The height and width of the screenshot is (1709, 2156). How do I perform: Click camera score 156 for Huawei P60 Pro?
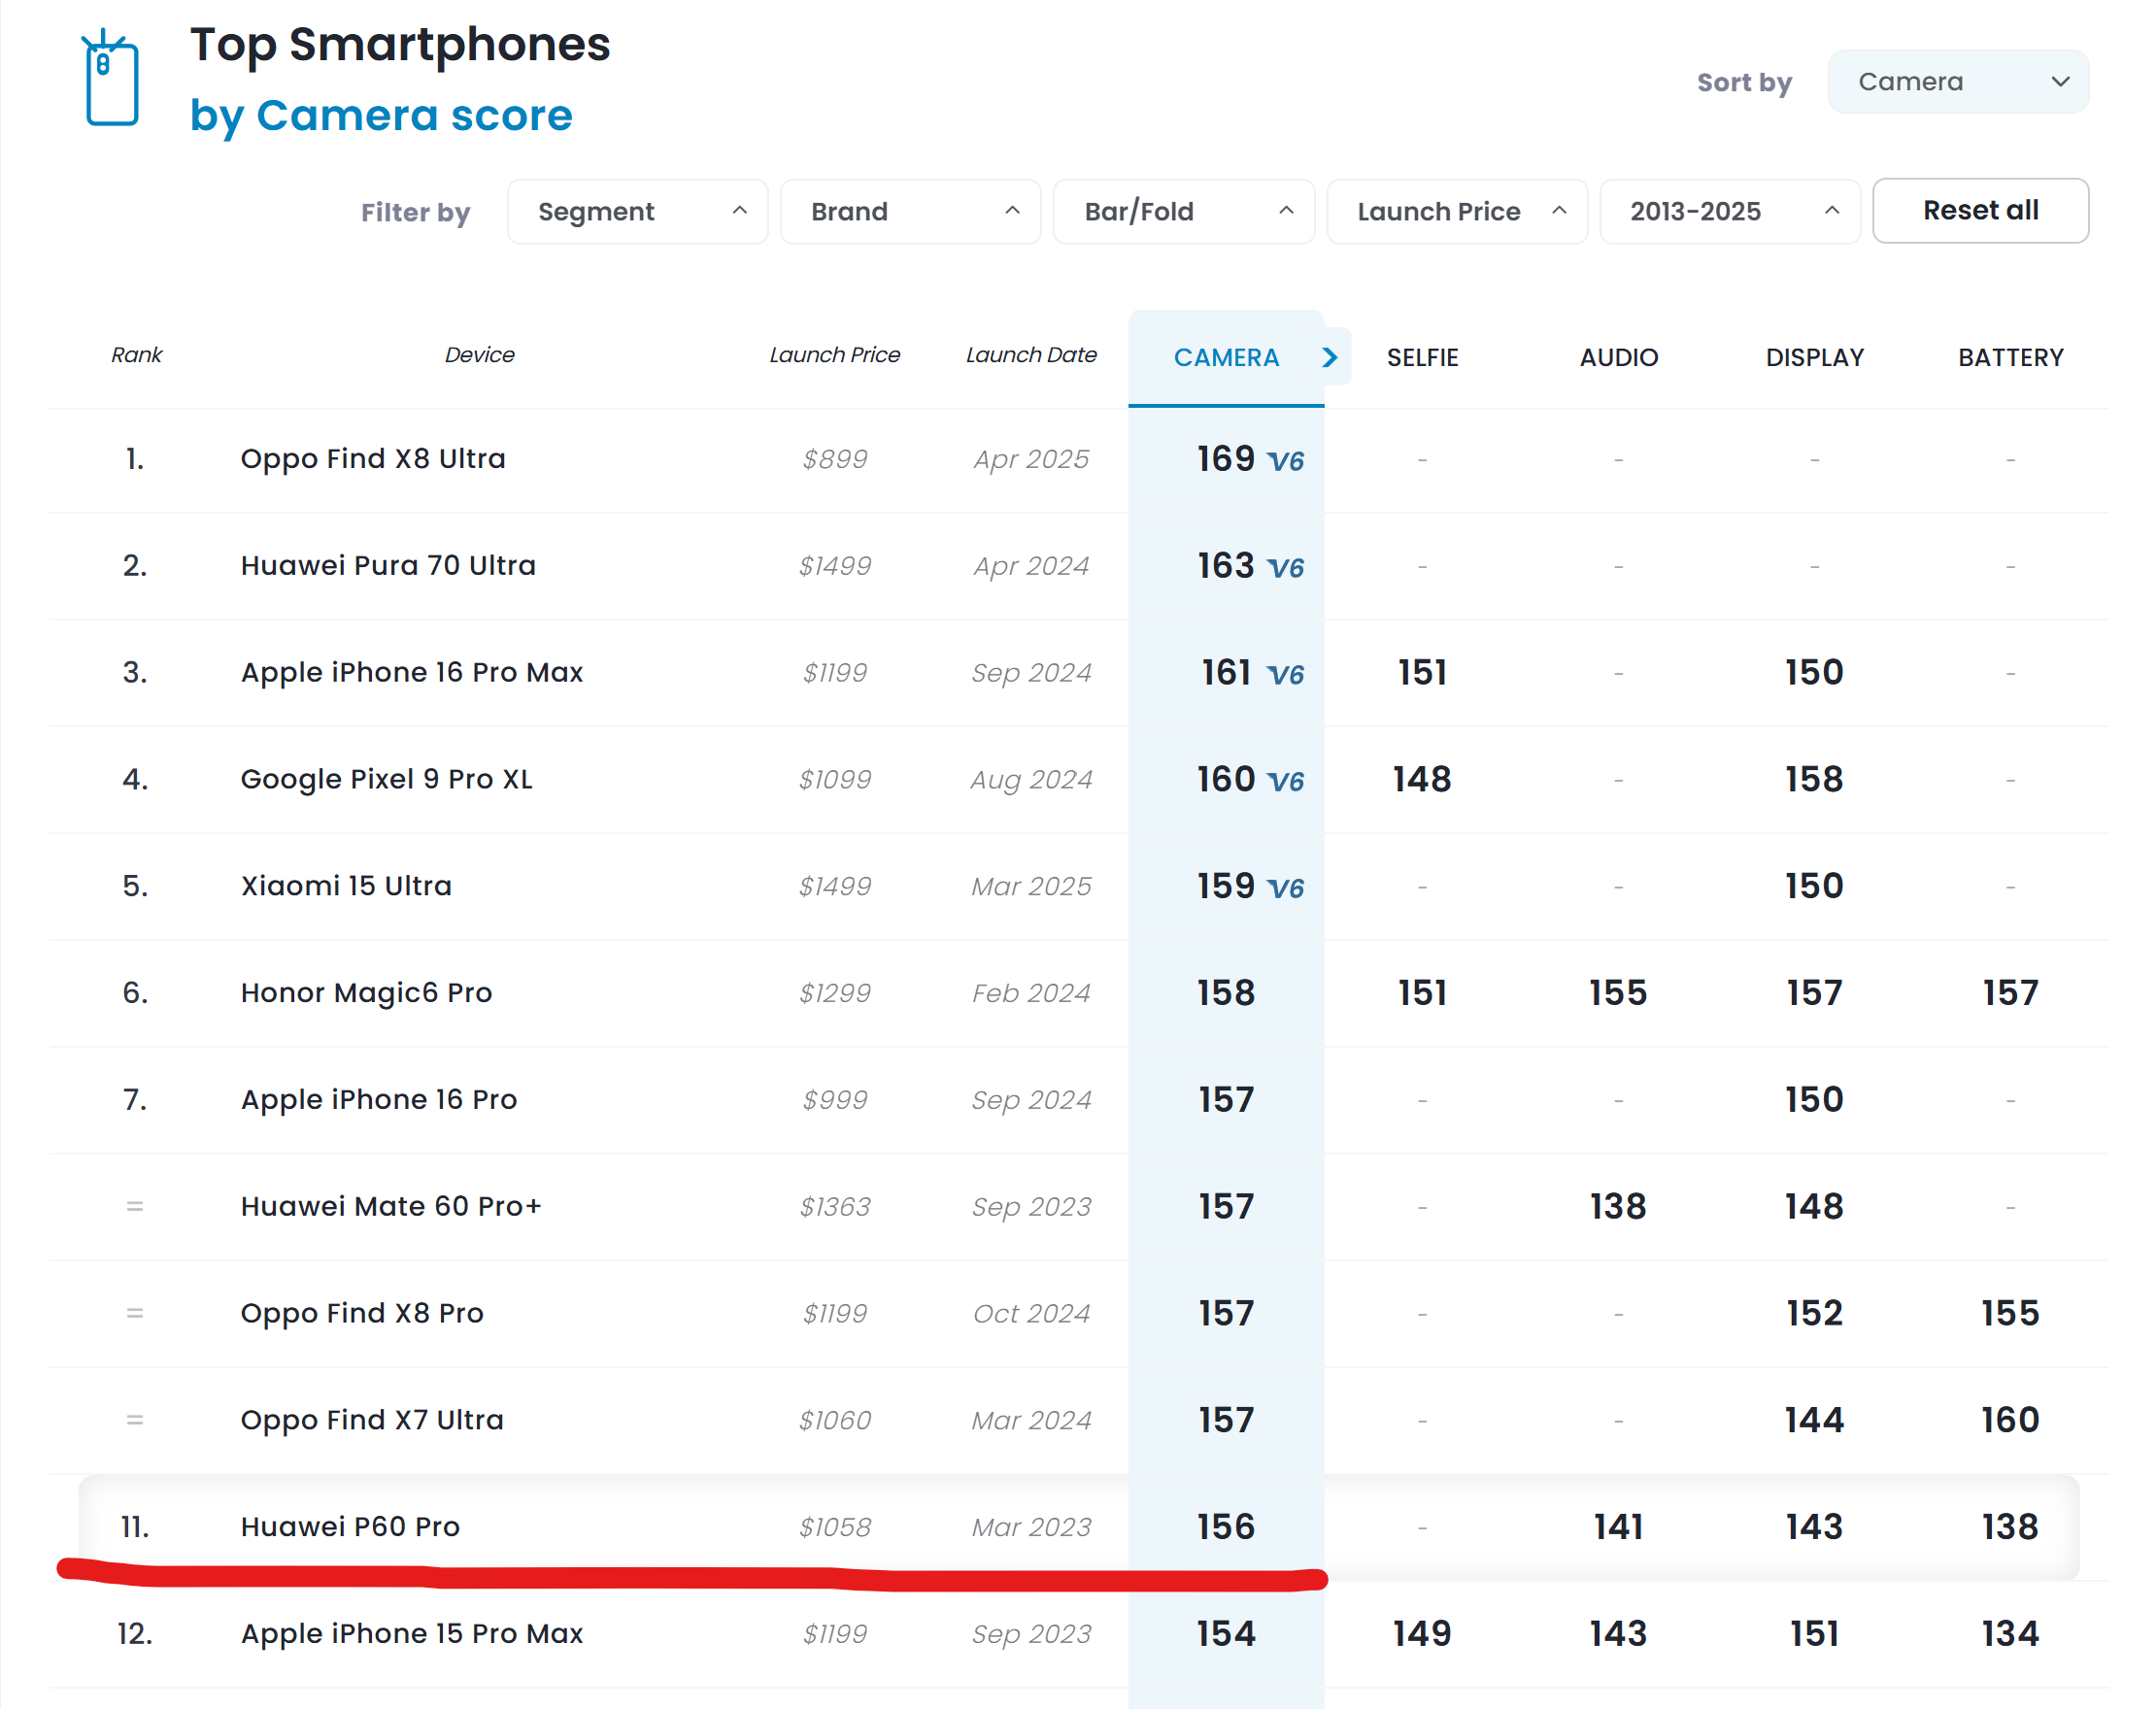click(x=1226, y=1527)
